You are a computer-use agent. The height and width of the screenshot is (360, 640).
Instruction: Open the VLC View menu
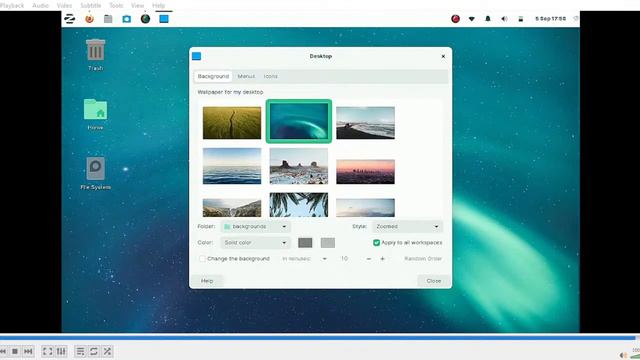(137, 5)
